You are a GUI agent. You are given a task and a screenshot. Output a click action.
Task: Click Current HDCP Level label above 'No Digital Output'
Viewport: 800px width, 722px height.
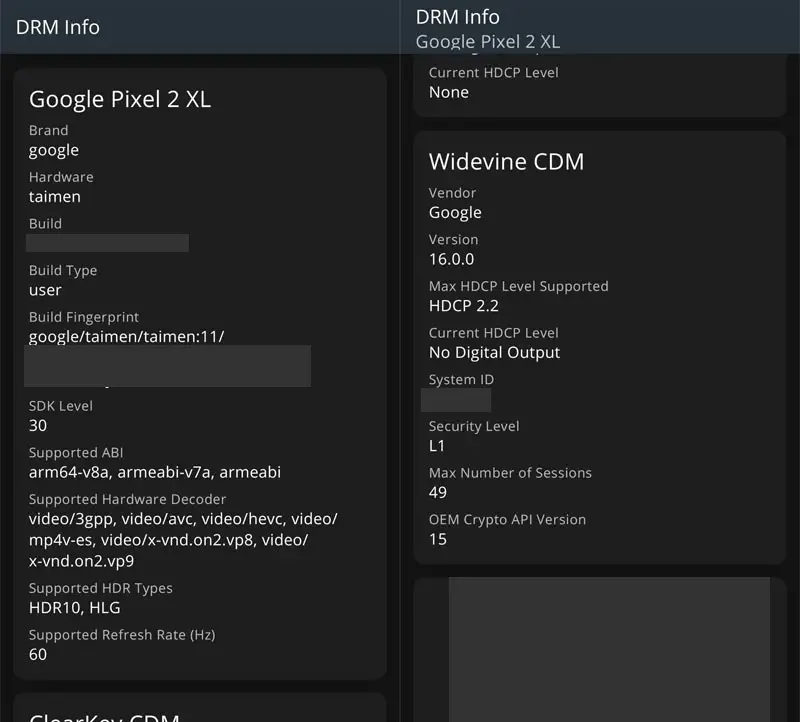point(493,333)
